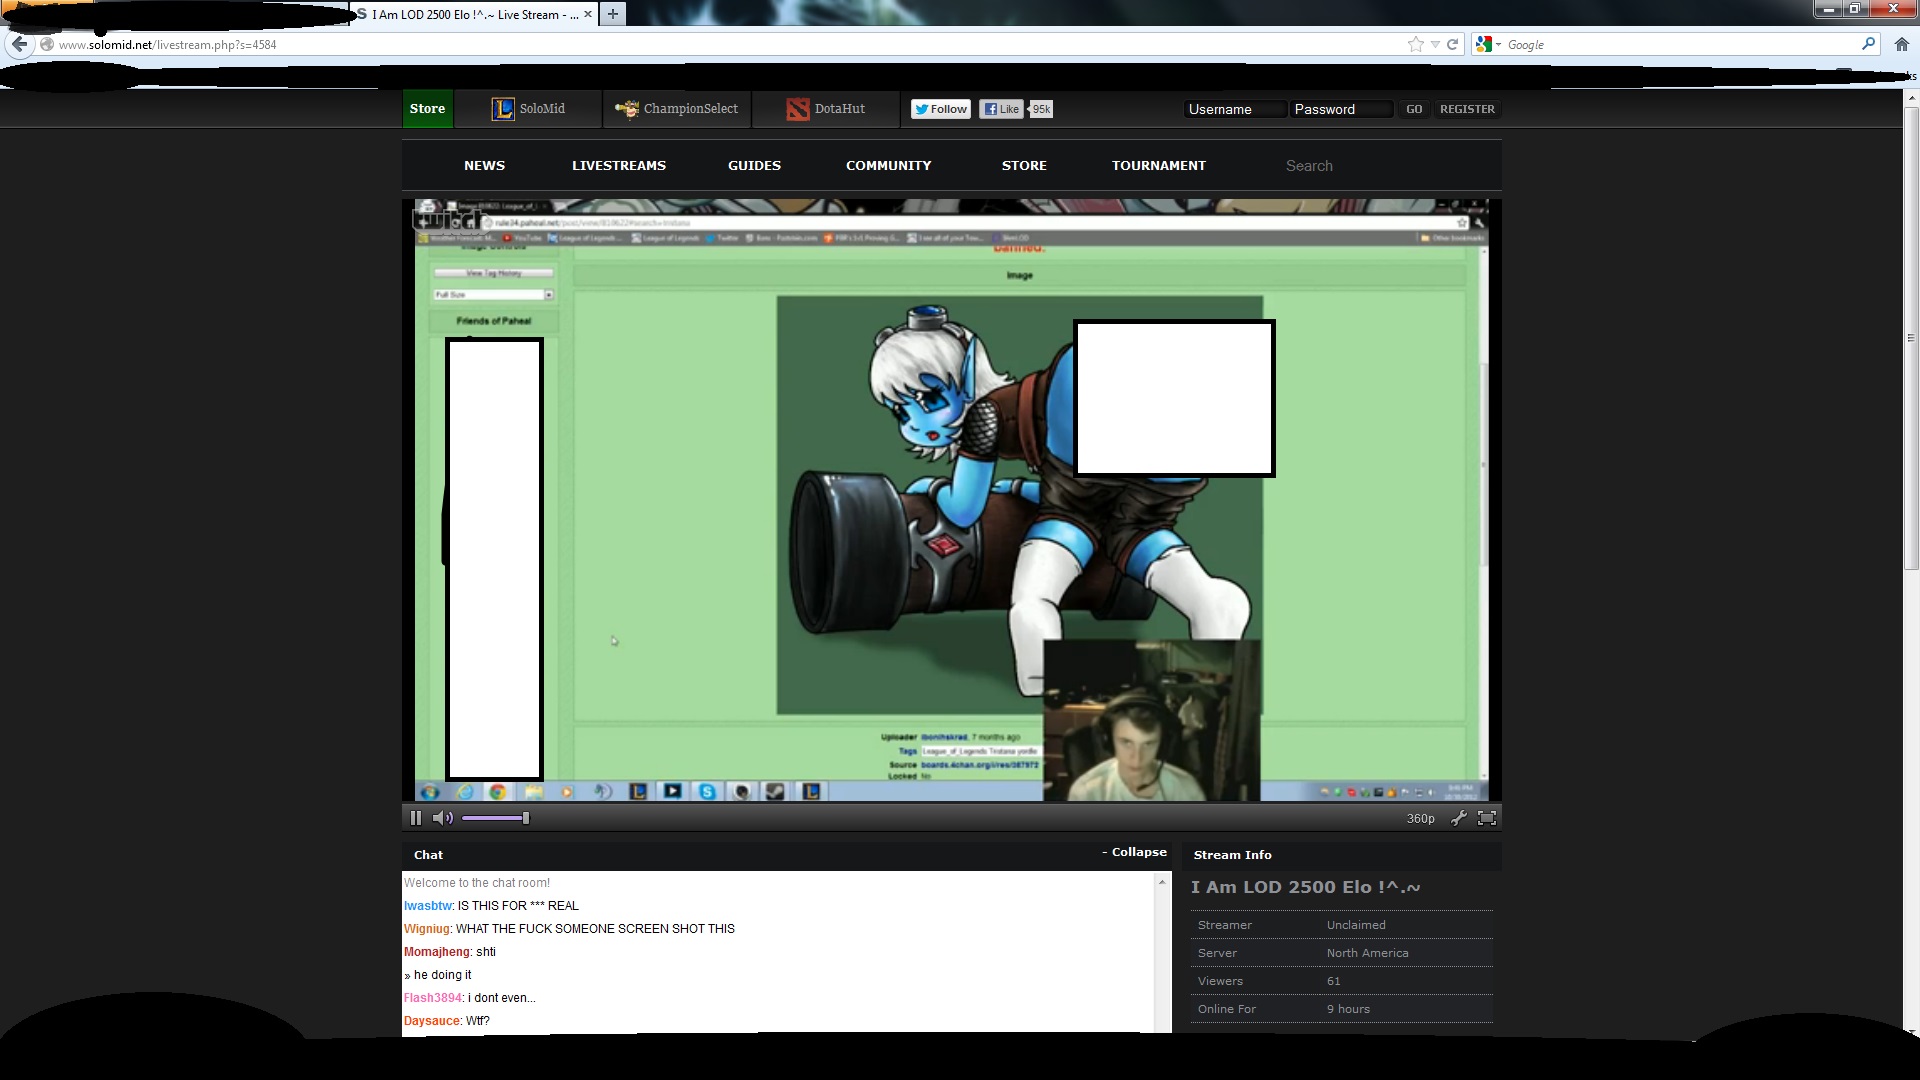The image size is (1920, 1080).
Task: Collapse the chat panel
Action: [x=1135, y=852]
